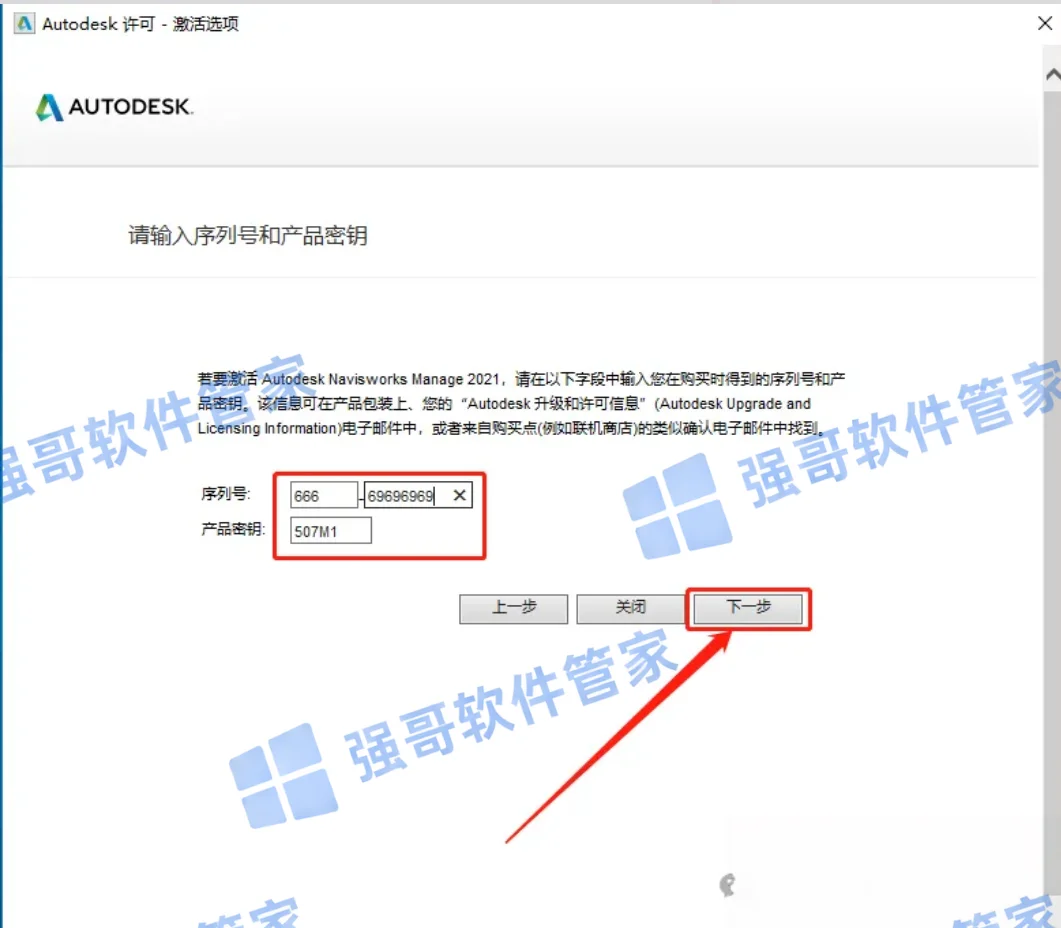Click the Autodesk title bar app icon
1061x928 pixels.
[24, 24]
